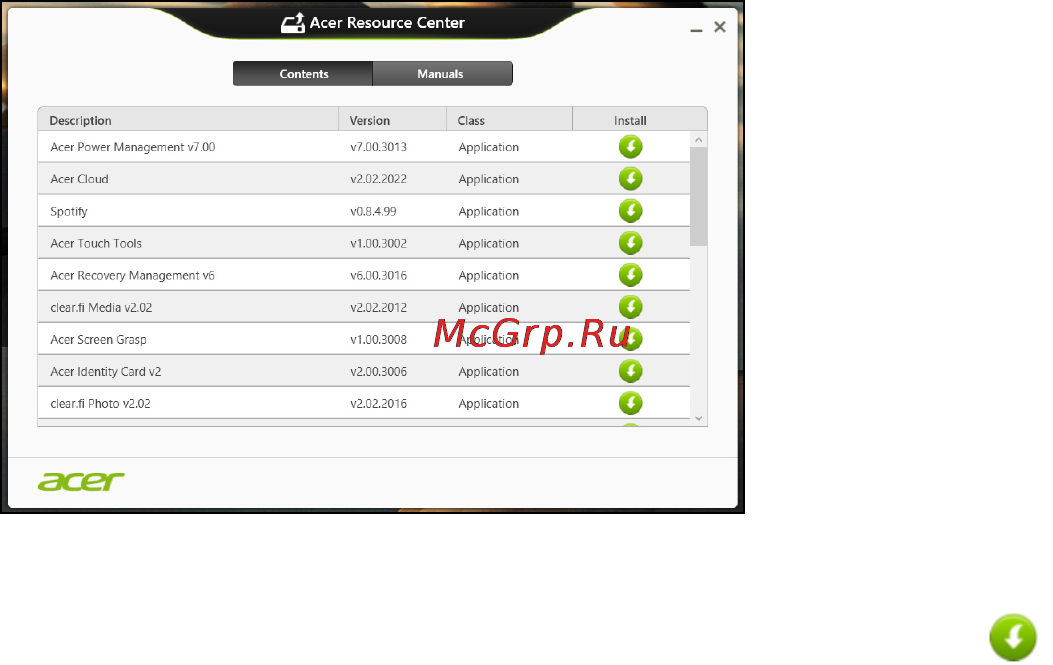Image resolution: width=1053 pixels, height=665 pixels.
Task: Click the scrollbar down arrow
Action: click(698, 418)
